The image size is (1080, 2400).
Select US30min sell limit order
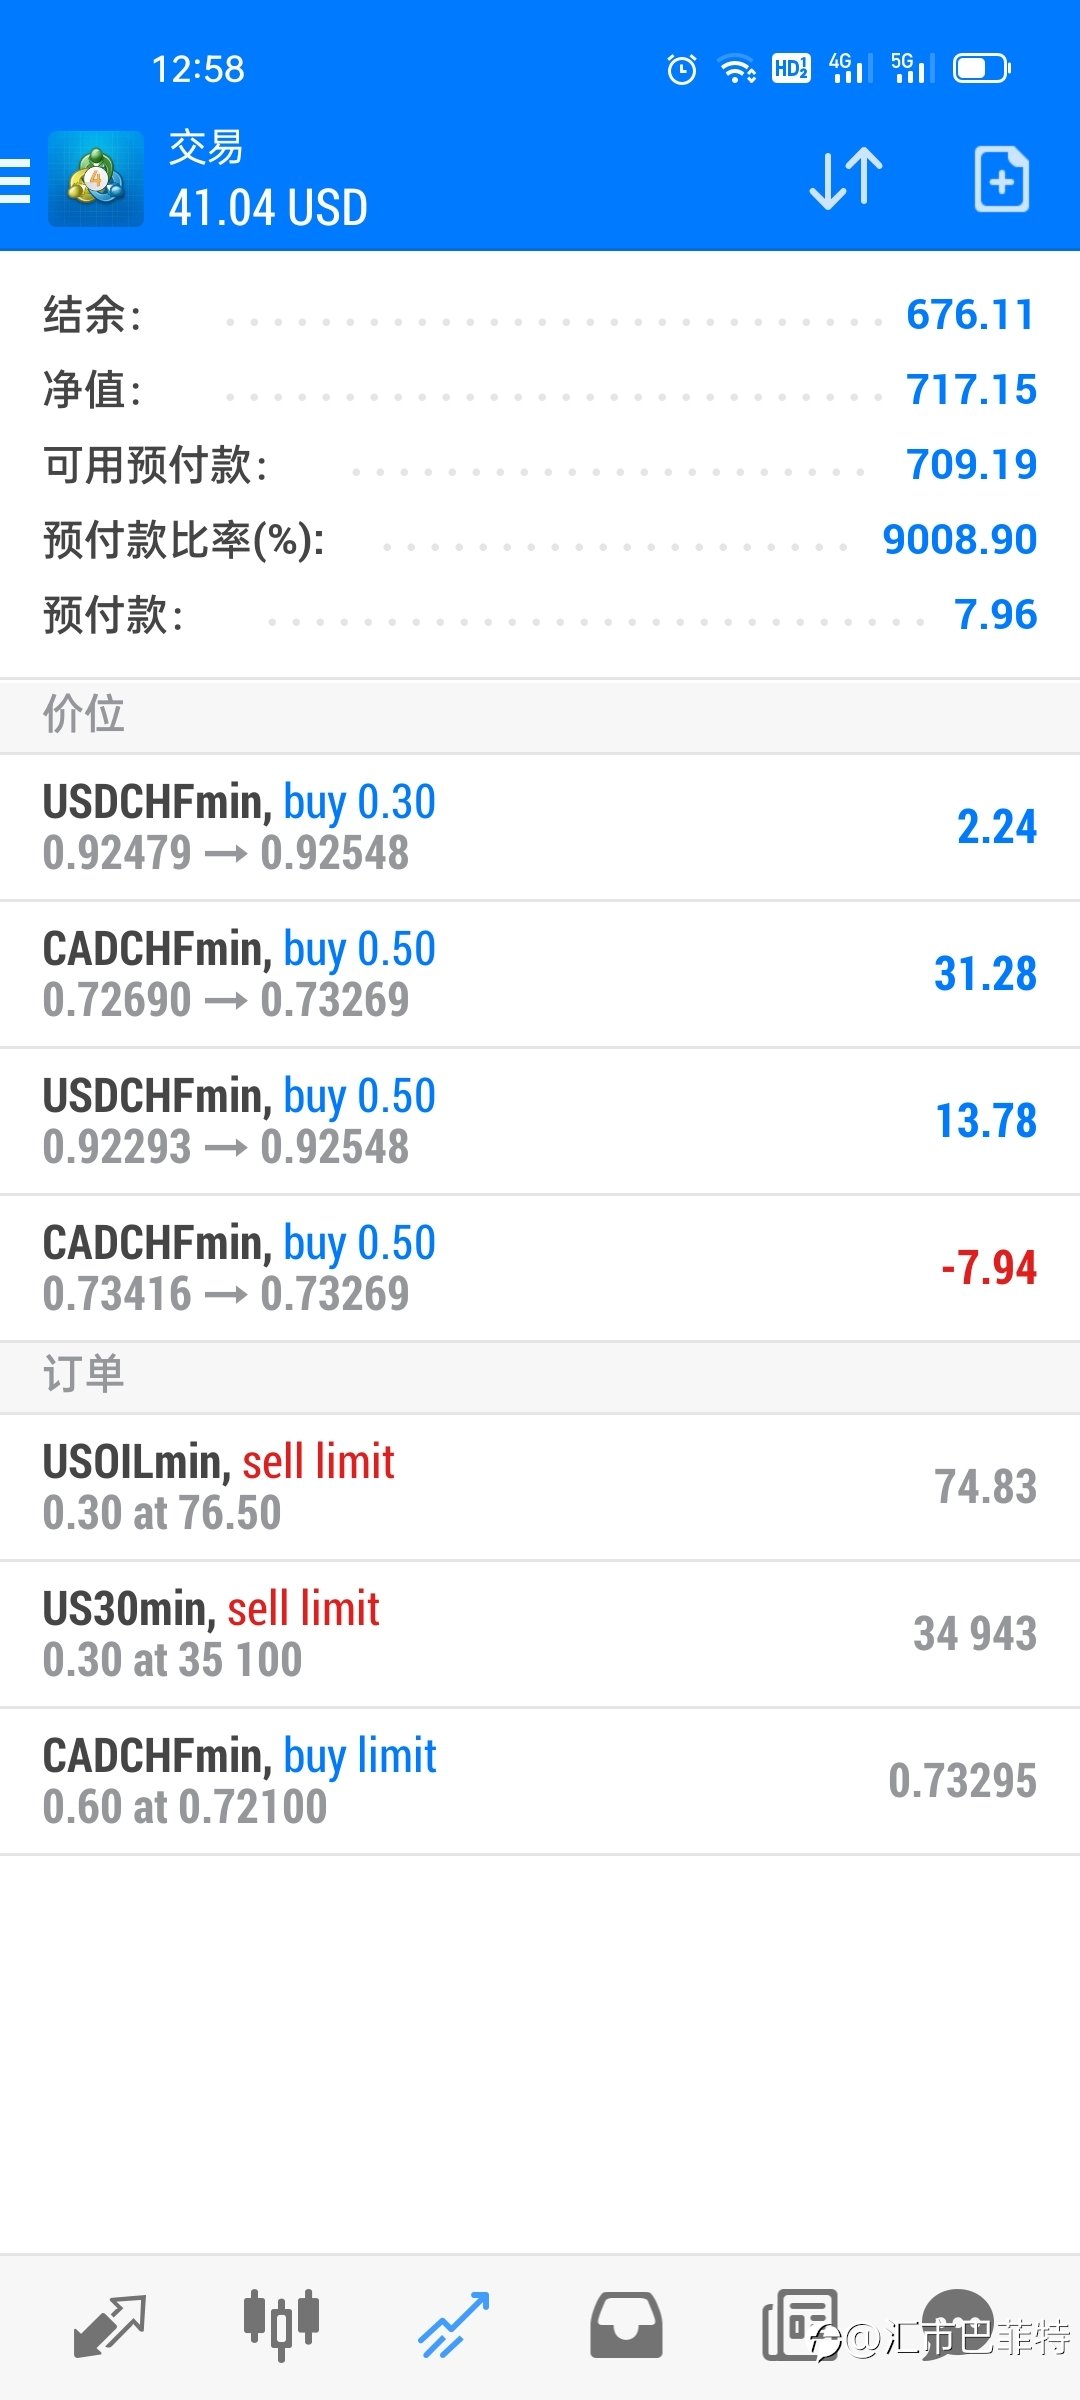(540, 1635)
